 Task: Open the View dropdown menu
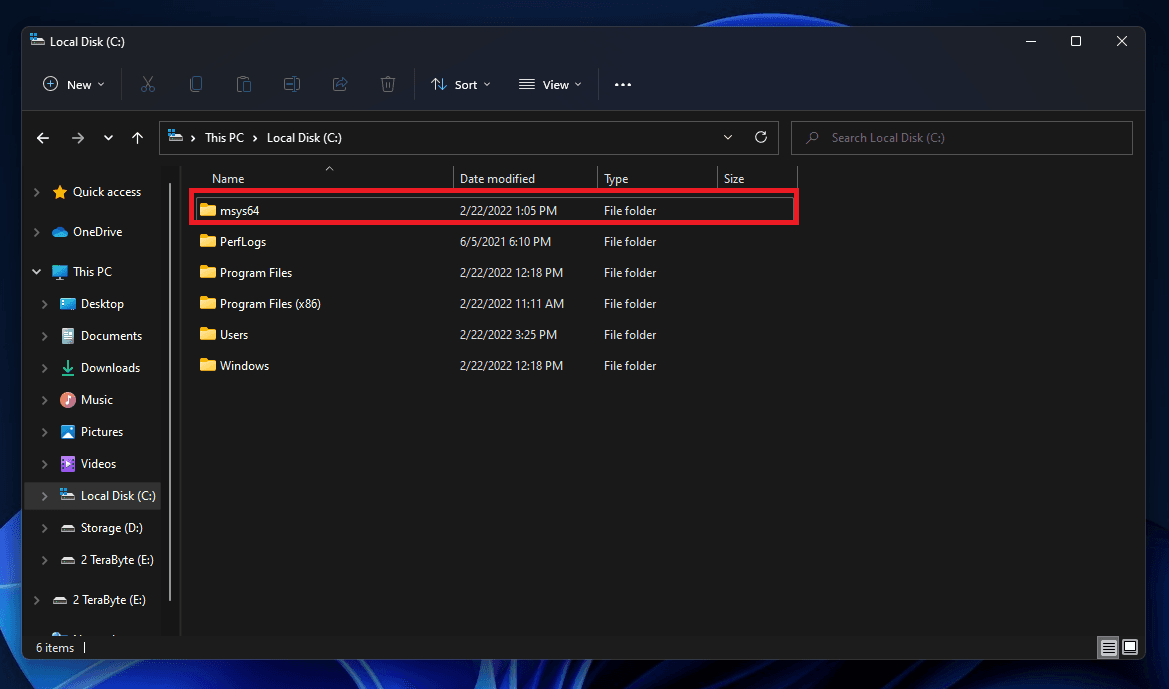pyautogui.click(x=550, y=84)
